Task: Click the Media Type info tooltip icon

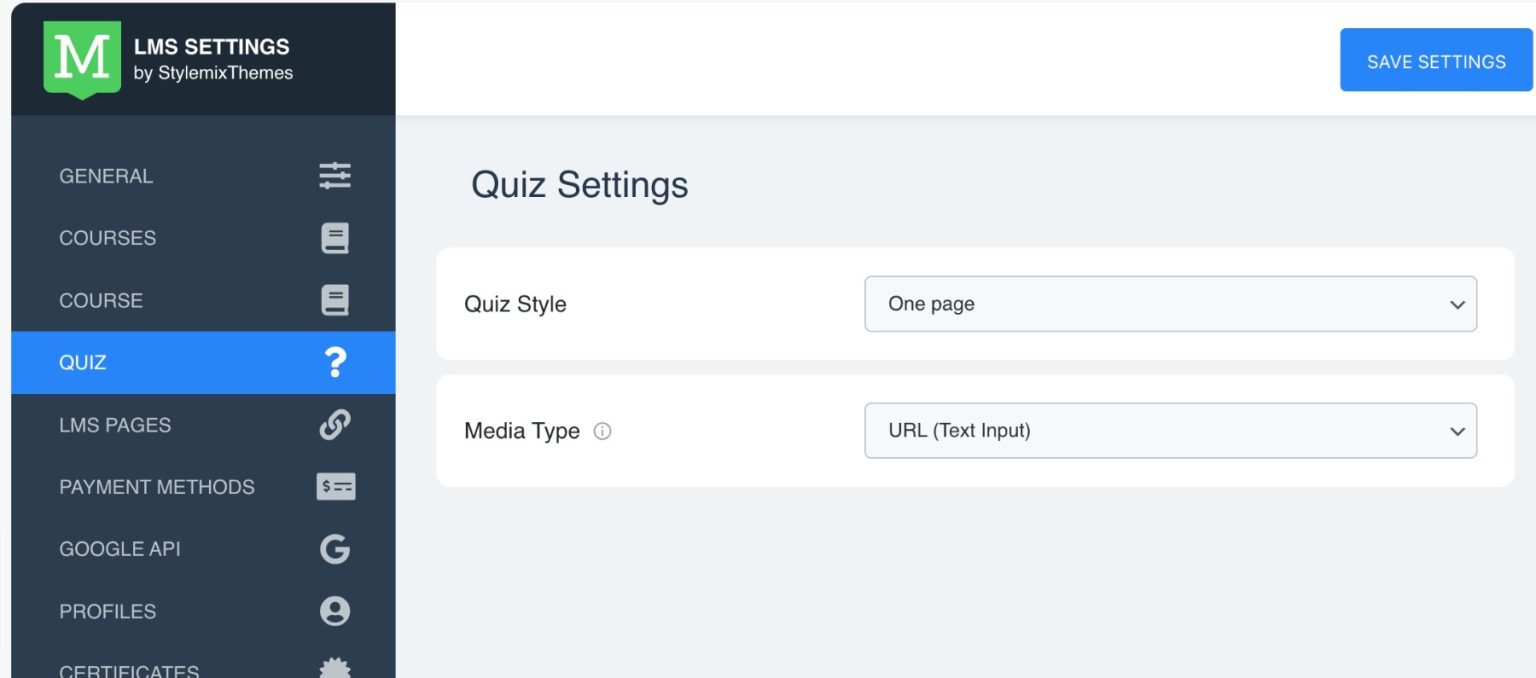Action: coord(602,431)
